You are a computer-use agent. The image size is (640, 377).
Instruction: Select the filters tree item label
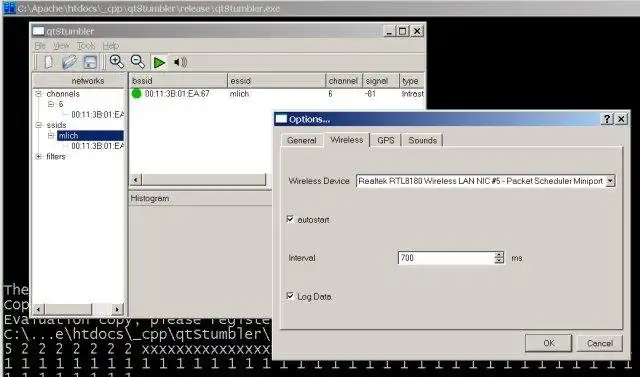pos(56,156)
